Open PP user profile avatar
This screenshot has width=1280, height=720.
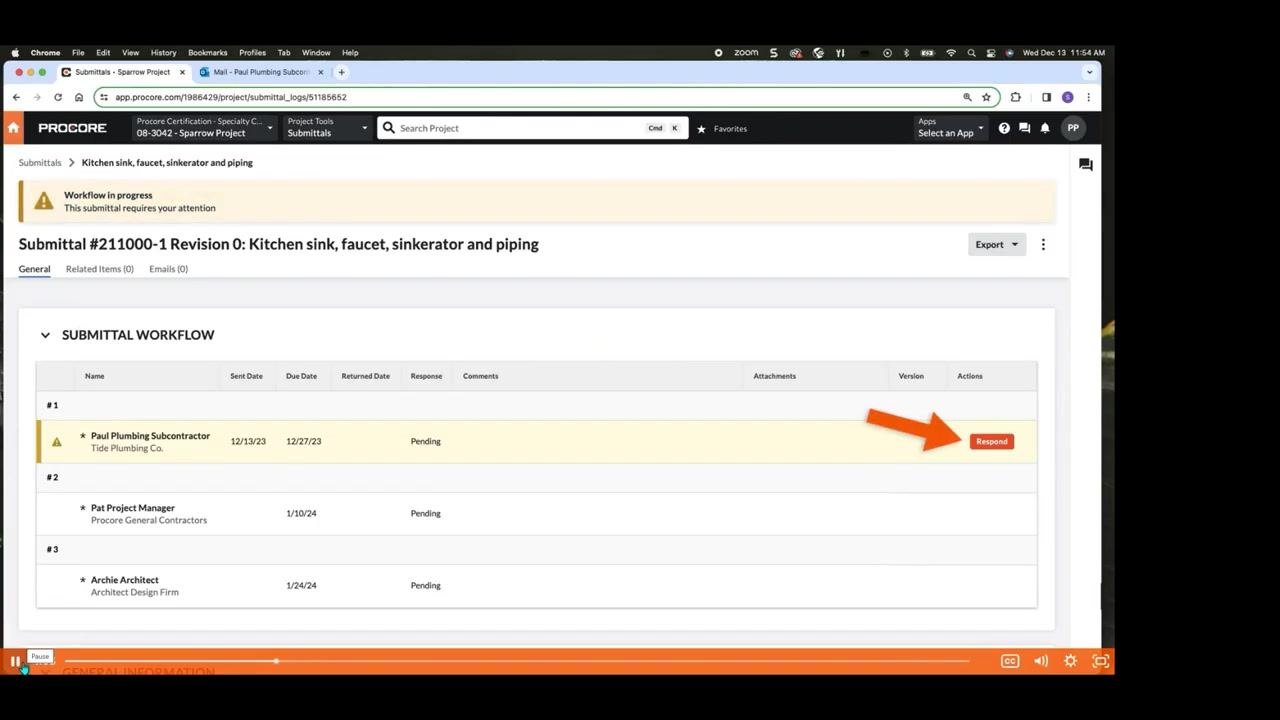click(x=1073, y=128)
